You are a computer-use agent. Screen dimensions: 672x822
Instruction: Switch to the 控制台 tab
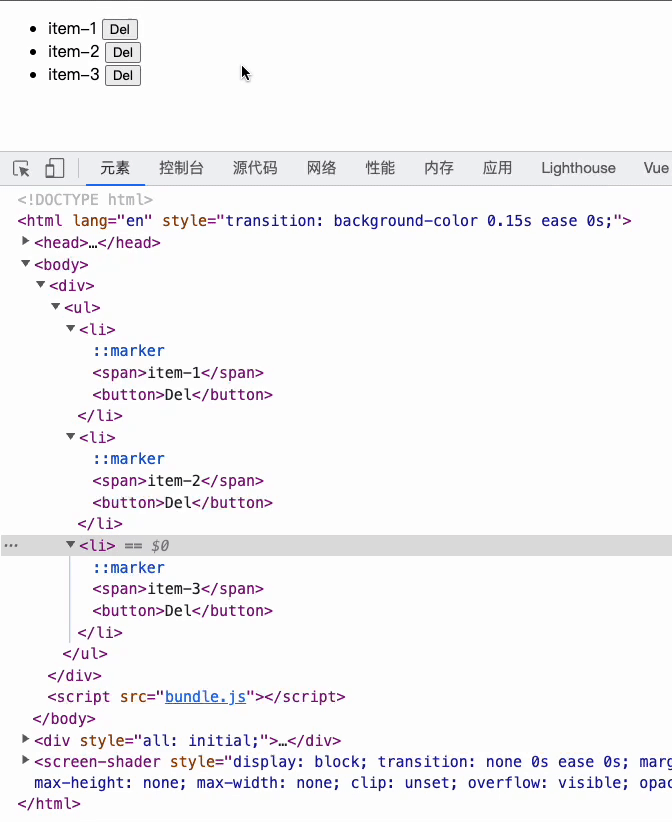[181, 168]
